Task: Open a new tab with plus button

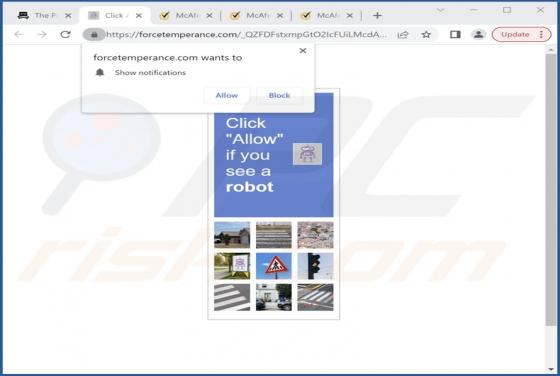Action: coord(378,16)
